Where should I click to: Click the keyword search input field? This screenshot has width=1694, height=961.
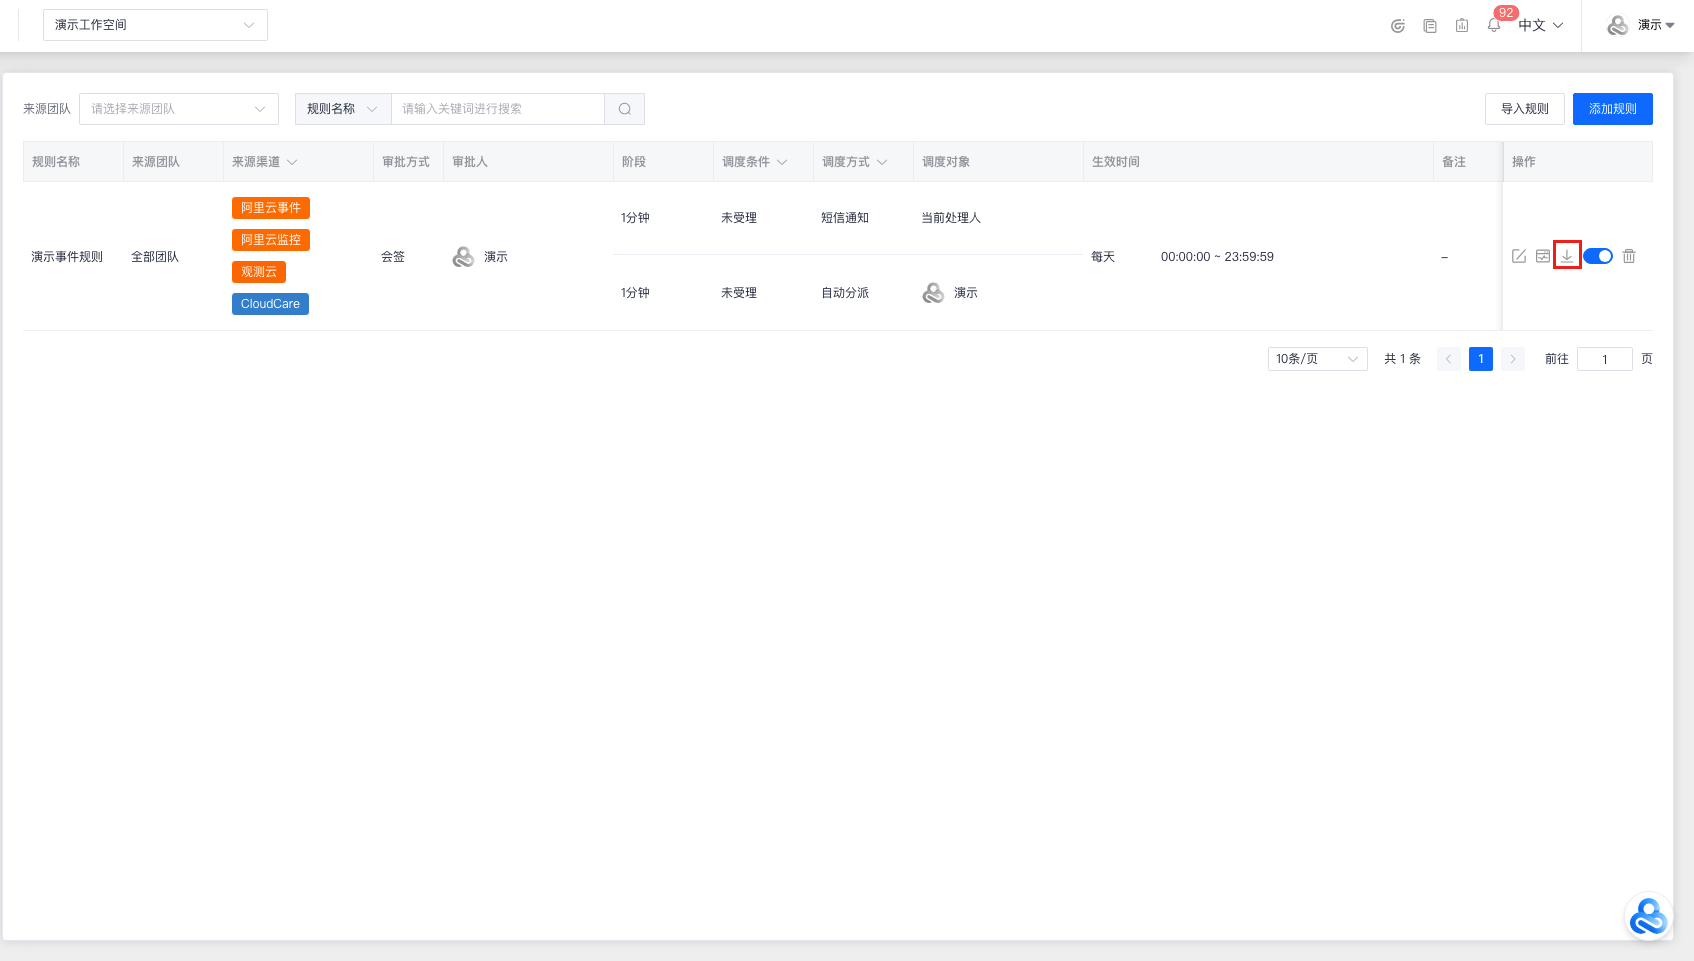click(x=497, y=109)
